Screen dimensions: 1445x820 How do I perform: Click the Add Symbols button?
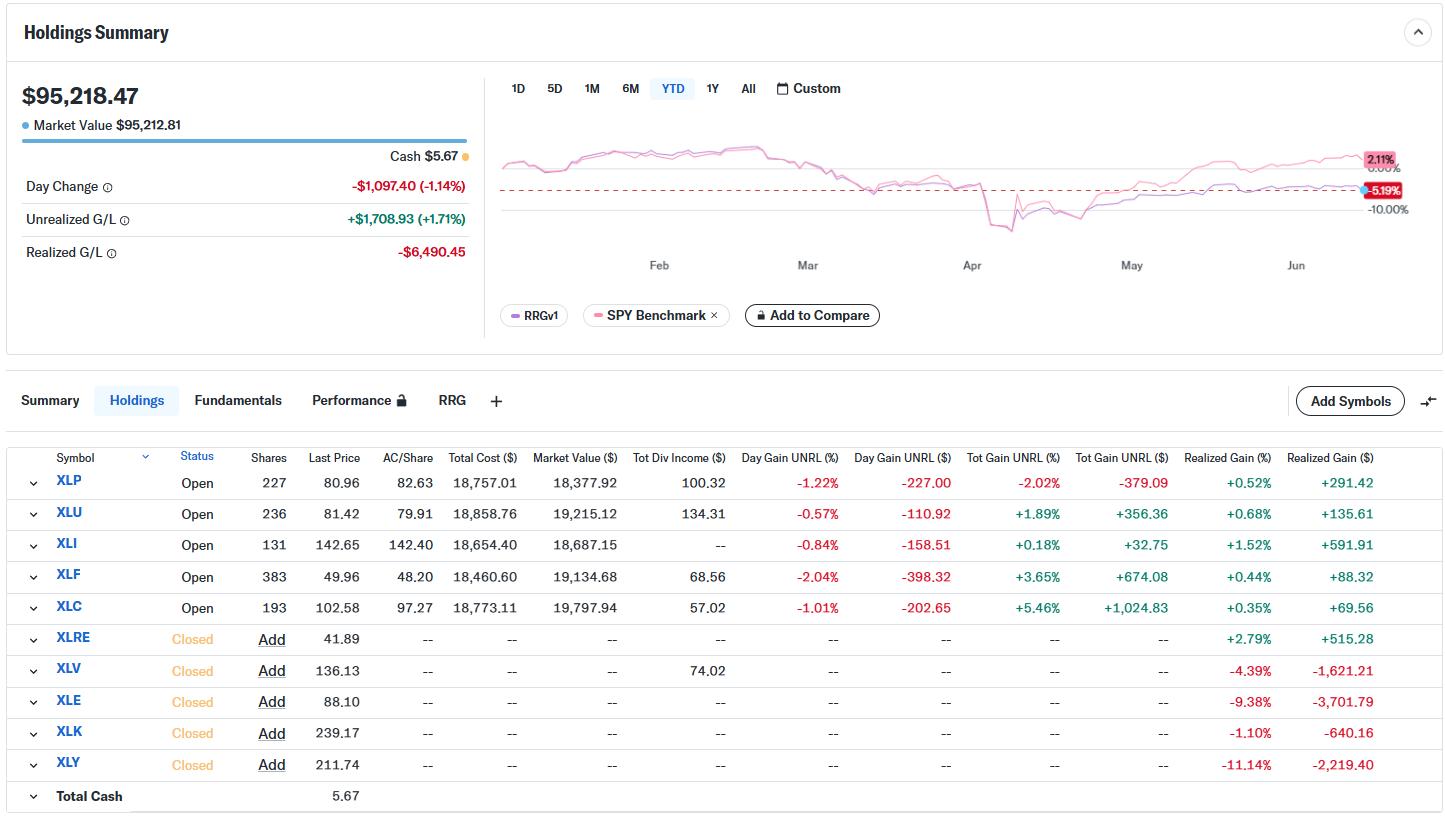pos(1350,401)
